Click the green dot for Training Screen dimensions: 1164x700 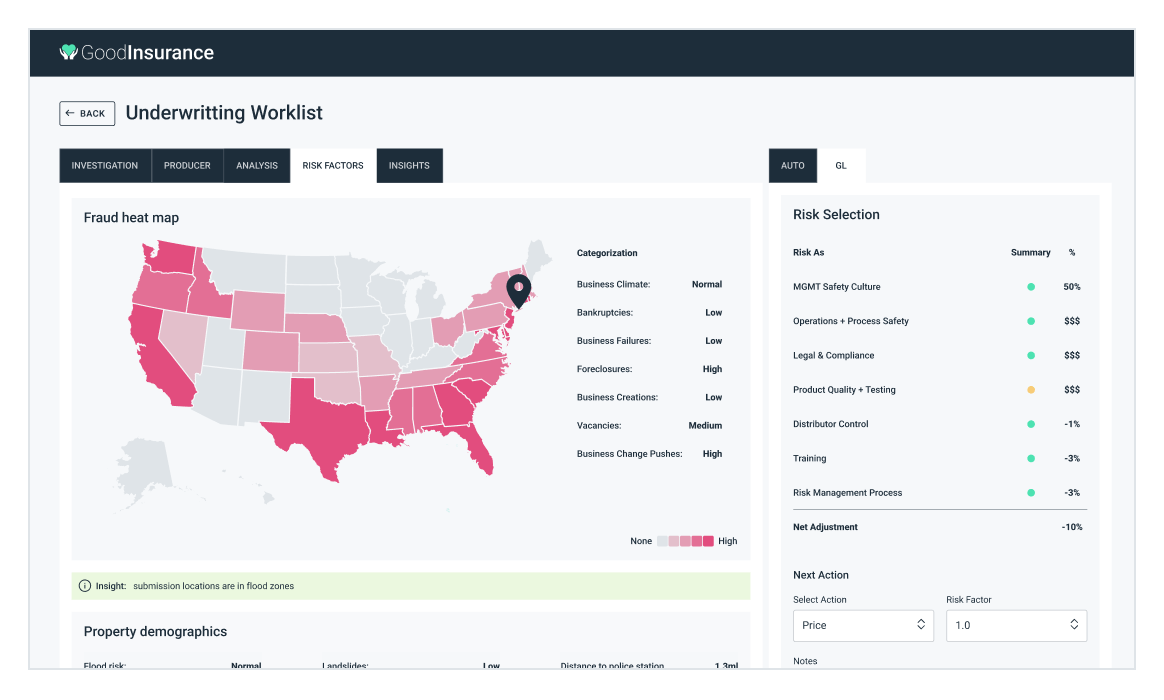click(x=1031, y=458)
